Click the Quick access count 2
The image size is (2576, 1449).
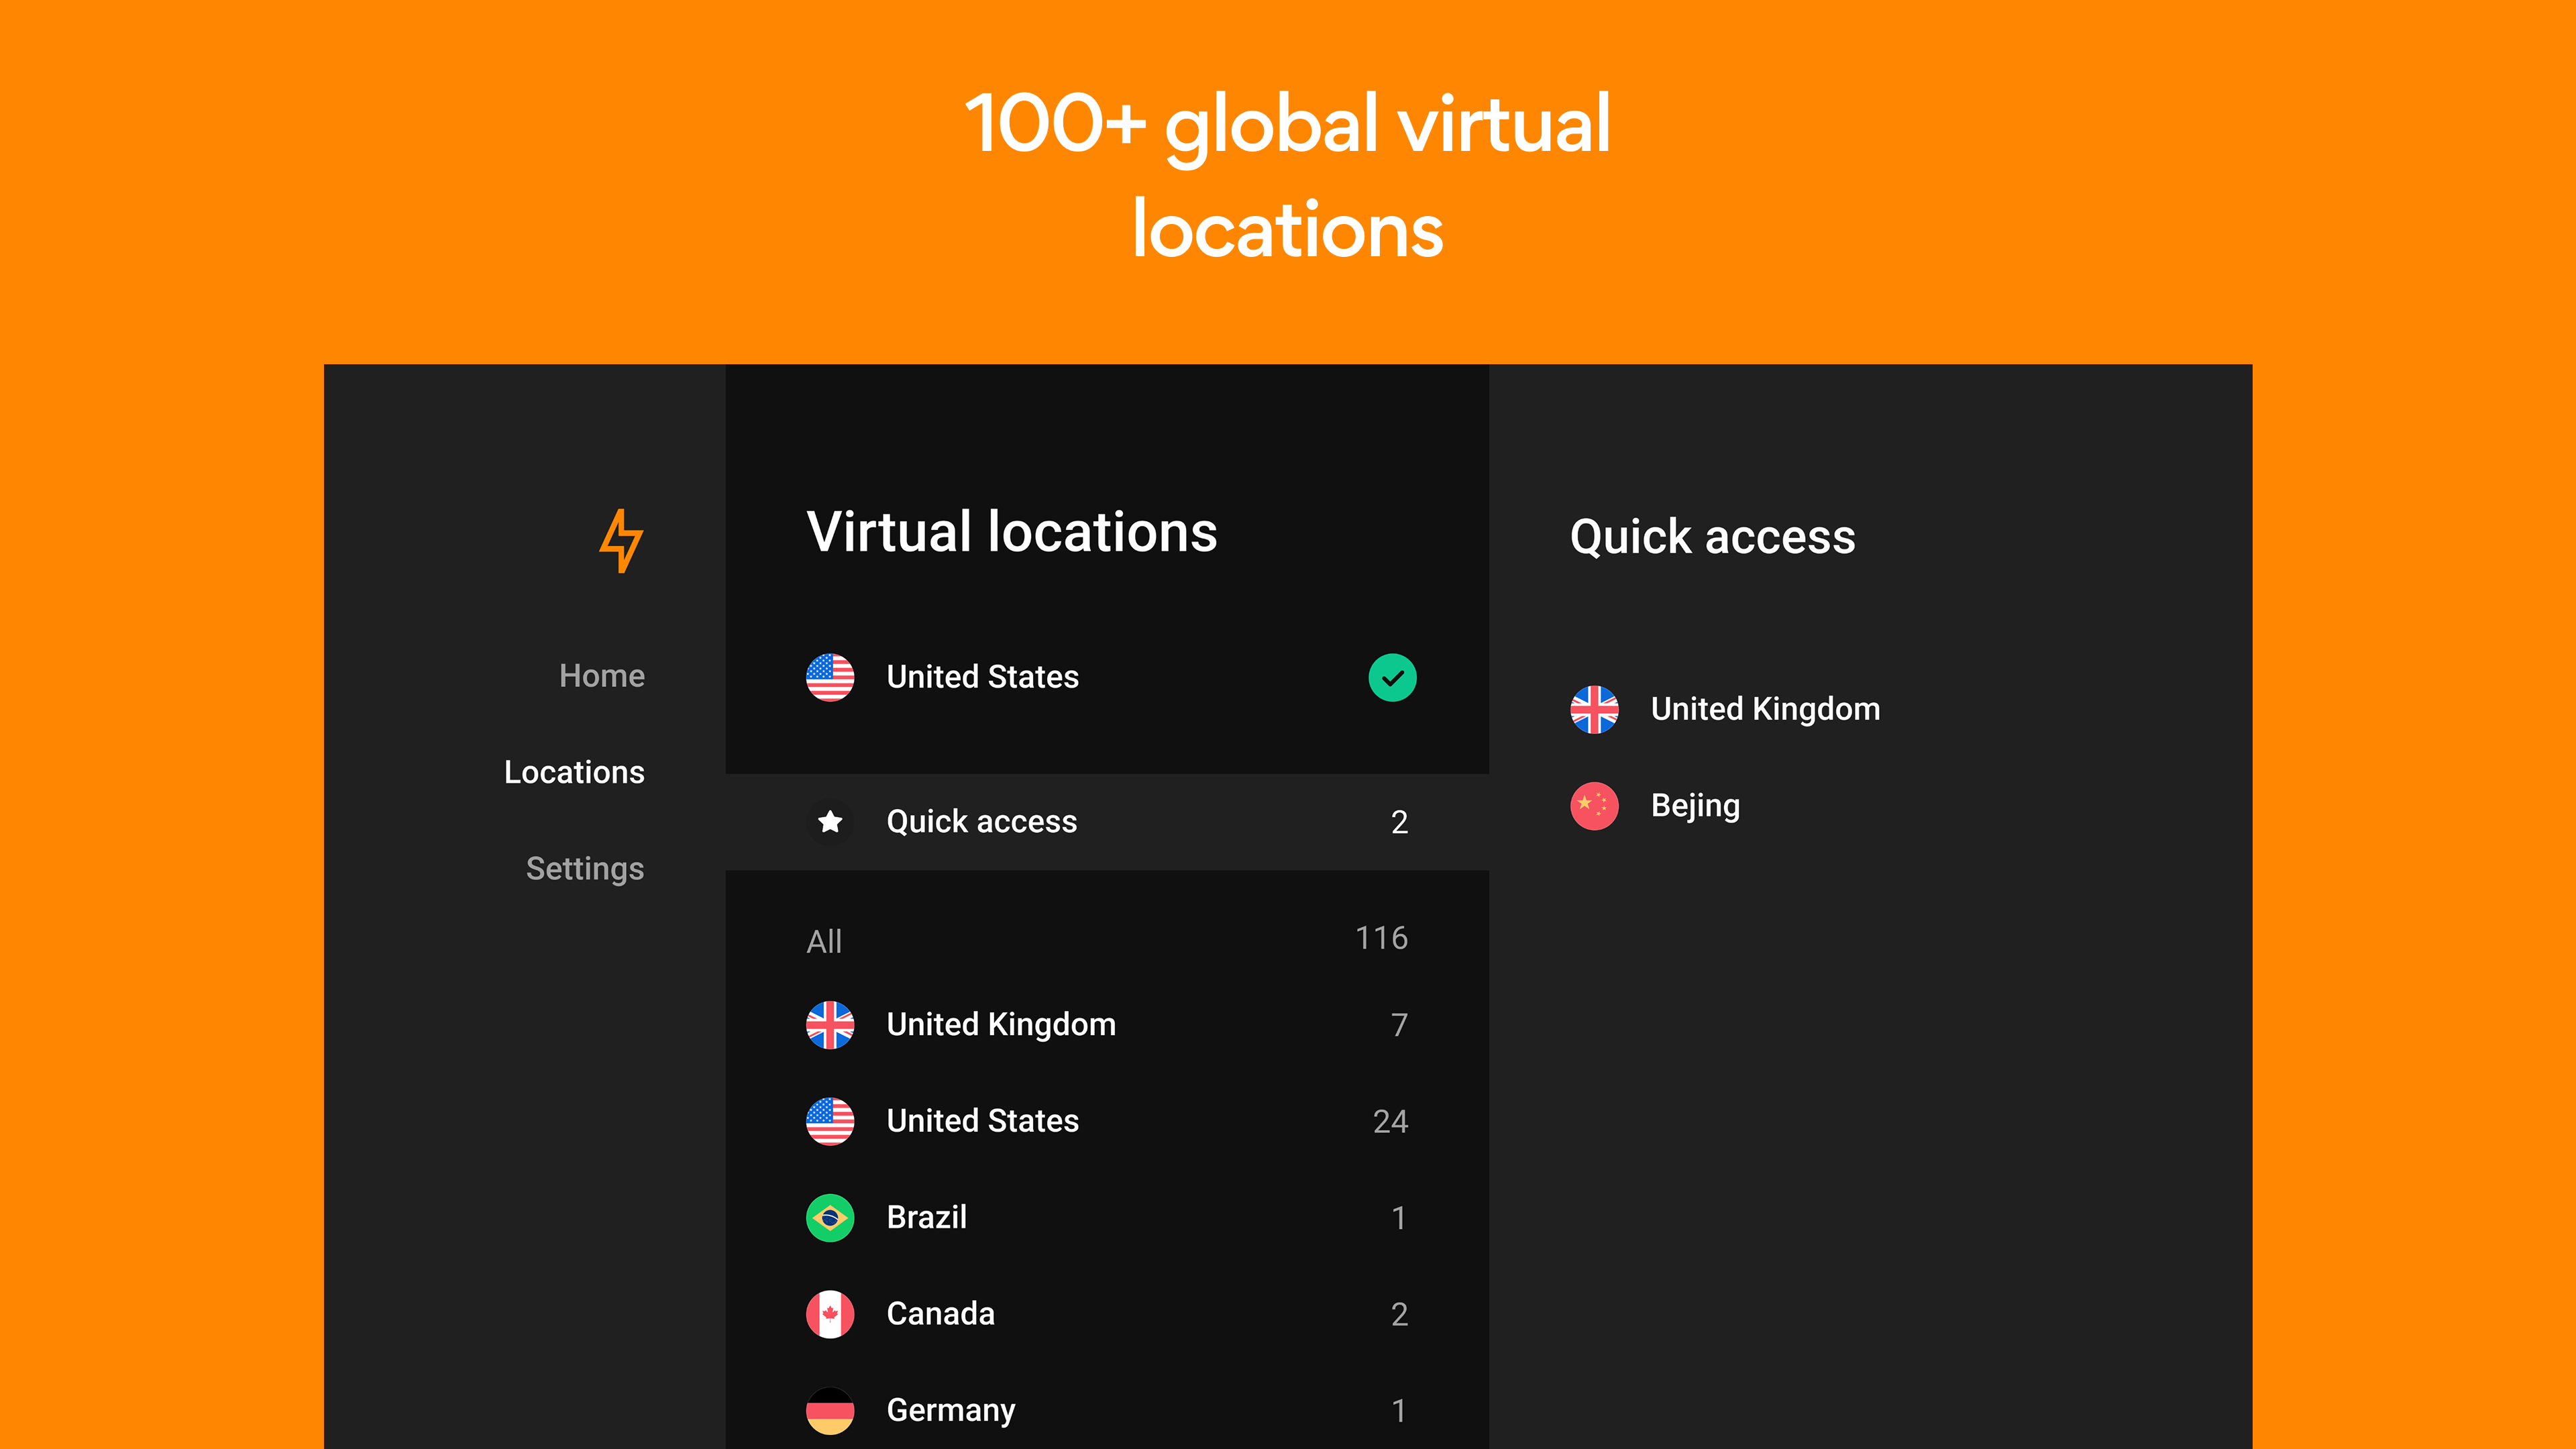pos(1399,822)
